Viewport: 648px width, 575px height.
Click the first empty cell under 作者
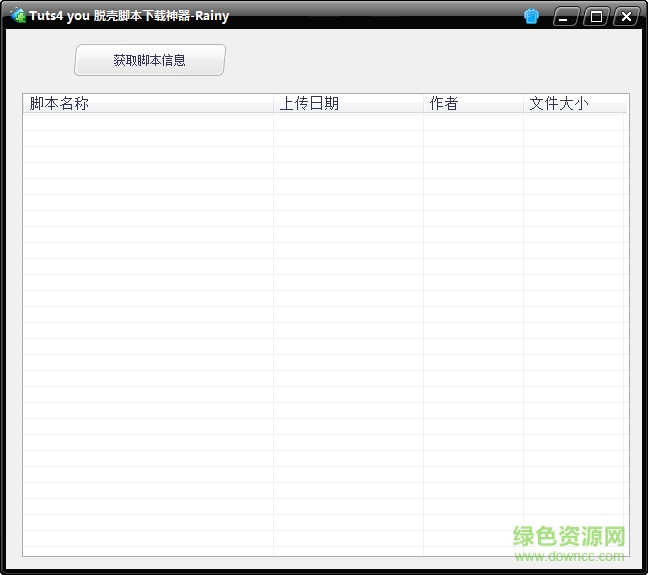pyautogui.click(x=472, y=122)
